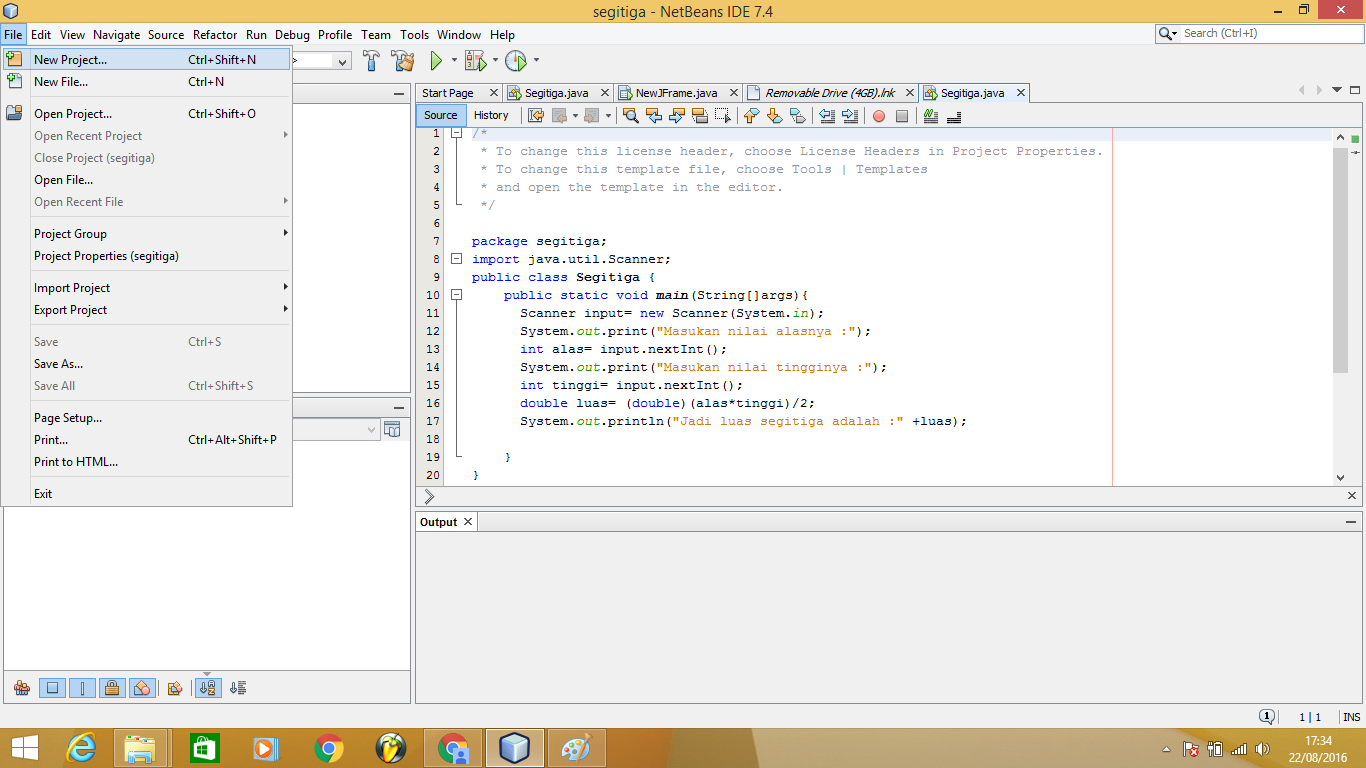This screenshot has height=768, width=1366.
Task: Collapse the main method fold at line 10
Action: click(x=456, y=295)
